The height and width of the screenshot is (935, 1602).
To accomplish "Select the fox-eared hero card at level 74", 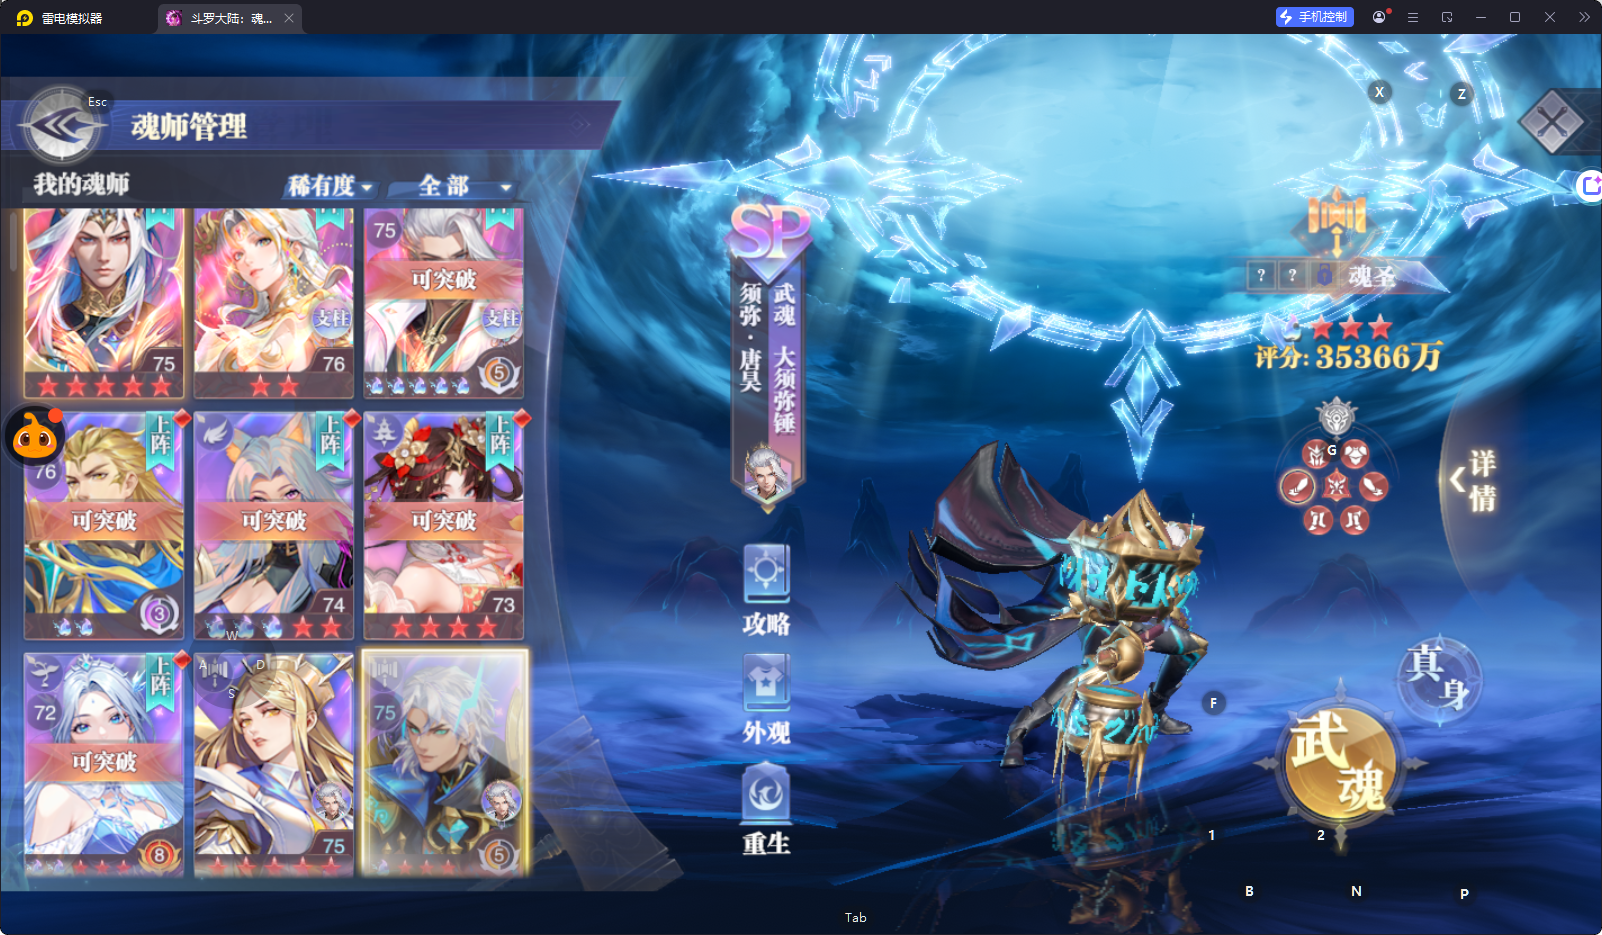I will click(274, 525).
